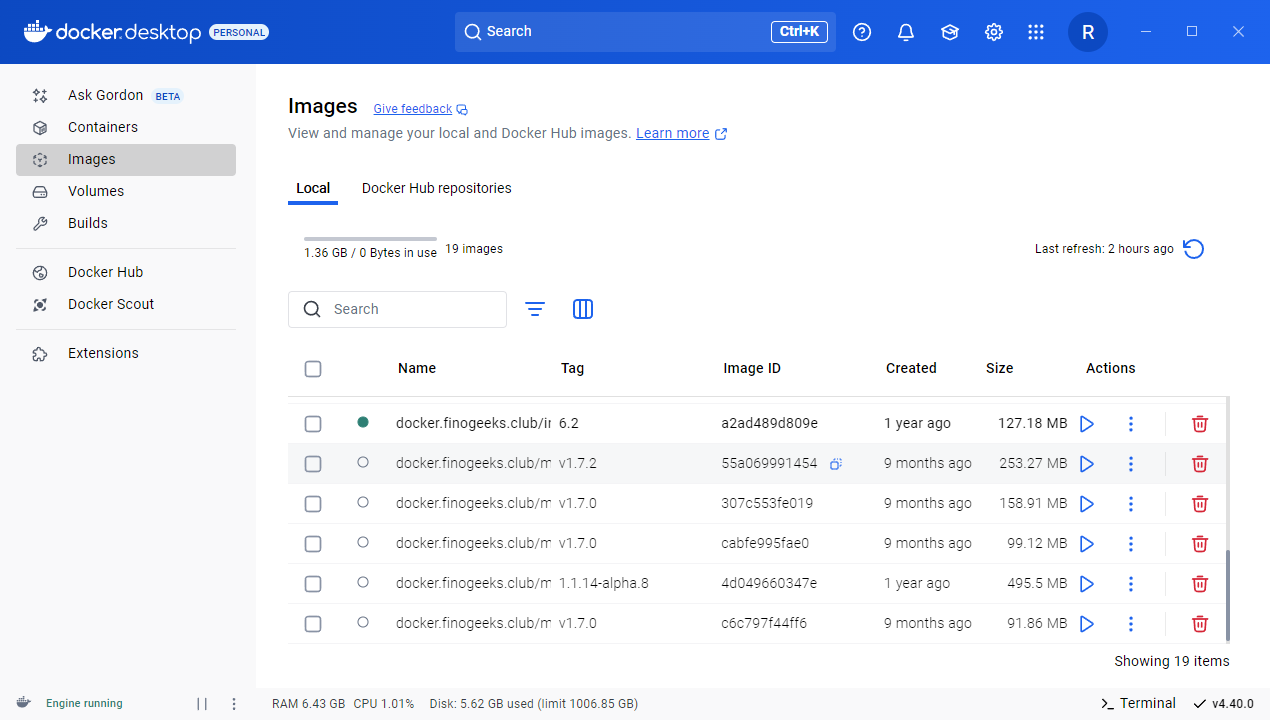Check the row with image cabfe995fae0
The width and height of the screenshot is (1270, 720).
pos(313,544)
